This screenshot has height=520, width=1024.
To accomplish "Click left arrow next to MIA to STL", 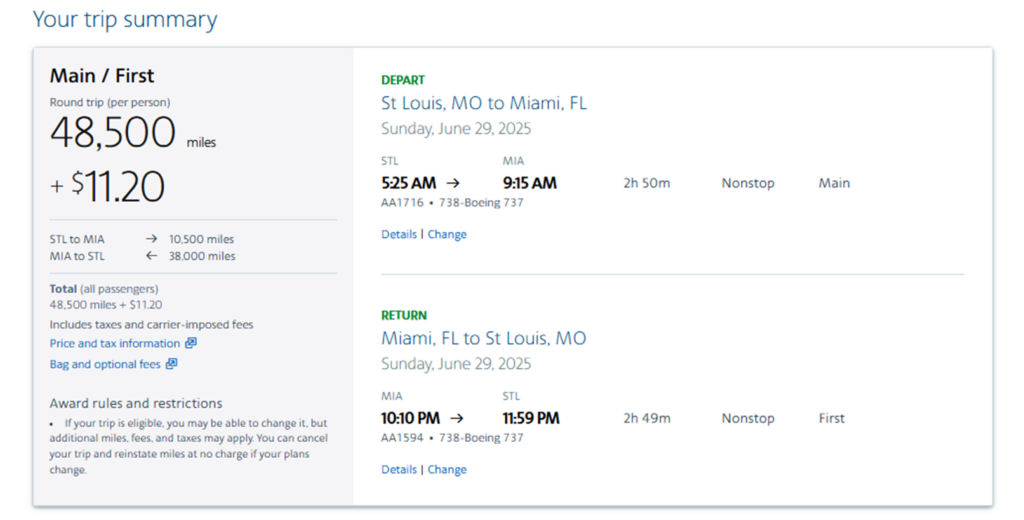I will [x=152, y=256].
